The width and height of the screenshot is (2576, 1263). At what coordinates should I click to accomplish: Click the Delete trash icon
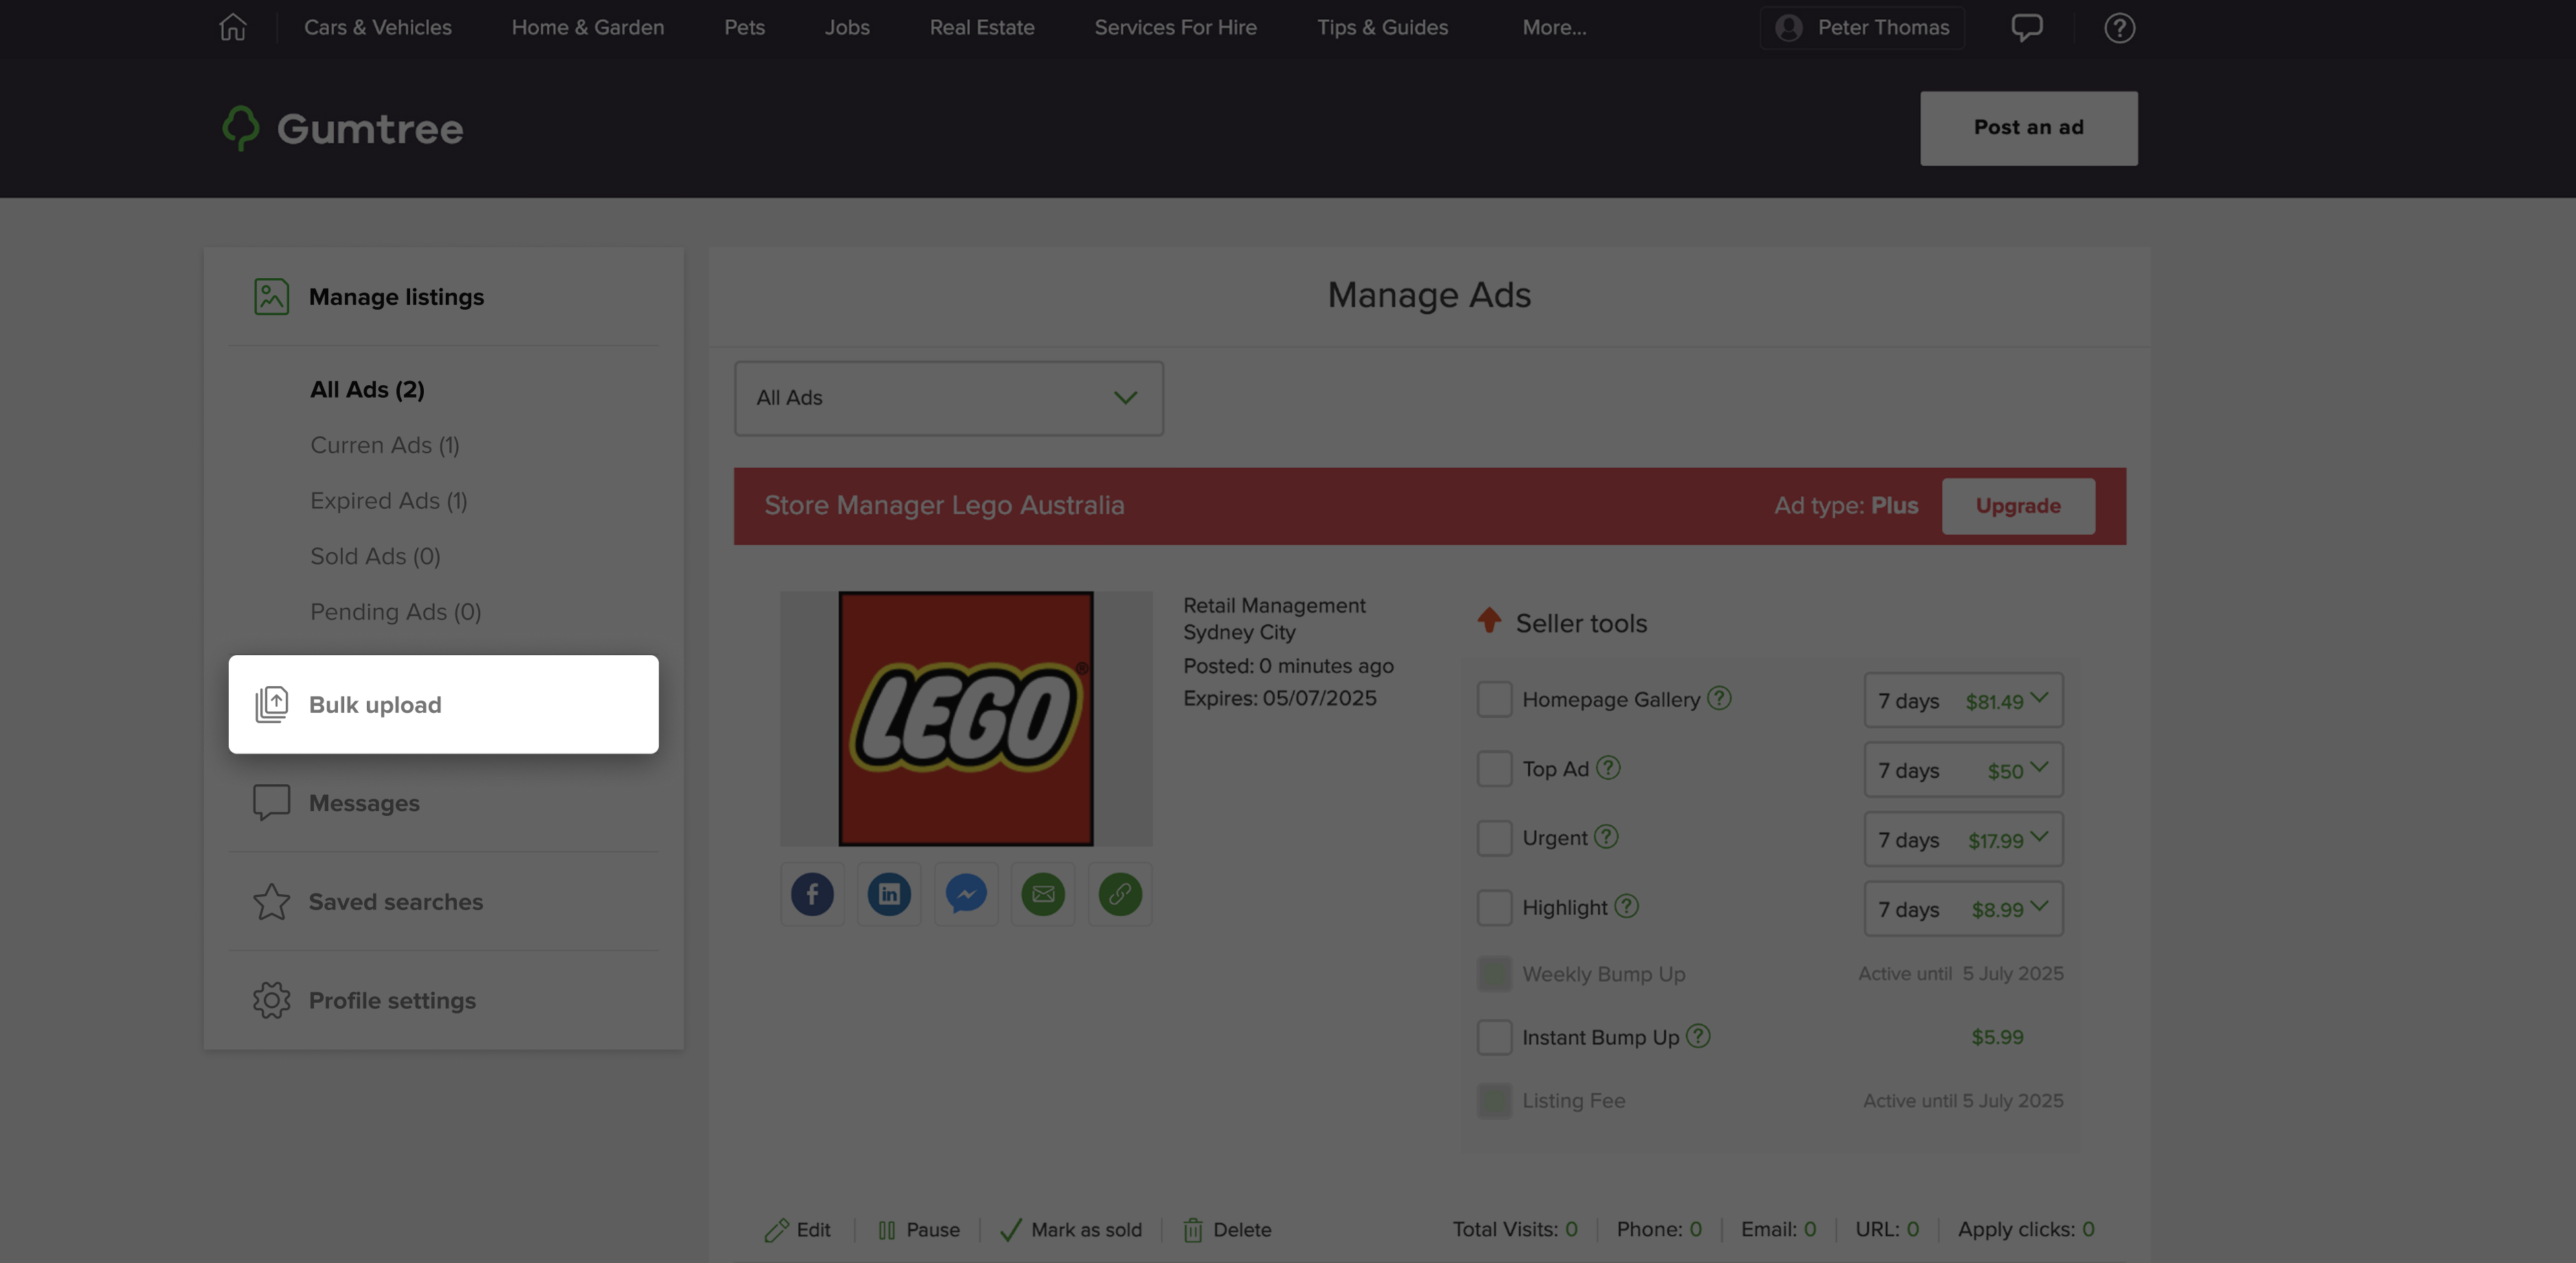pos(1193,1230)
